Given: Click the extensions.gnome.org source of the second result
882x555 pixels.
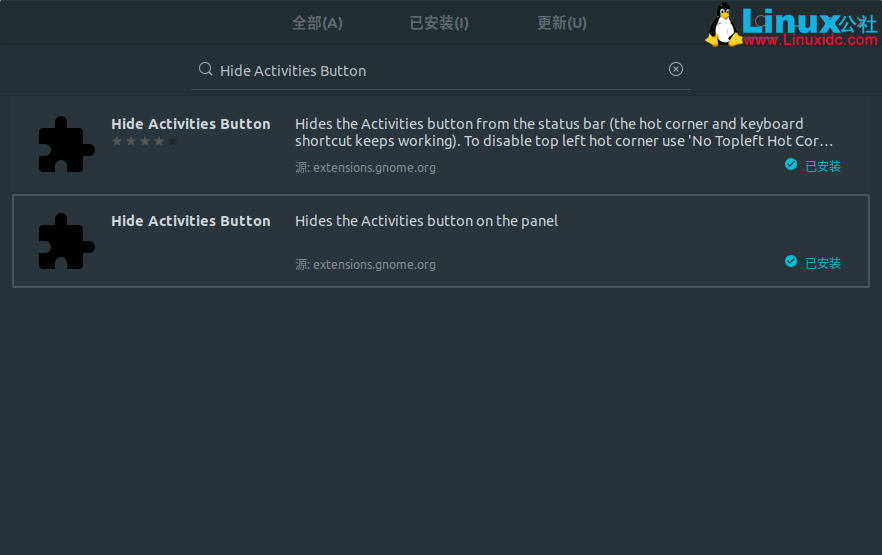Looking at the screenshot, I should click(365, 265).
